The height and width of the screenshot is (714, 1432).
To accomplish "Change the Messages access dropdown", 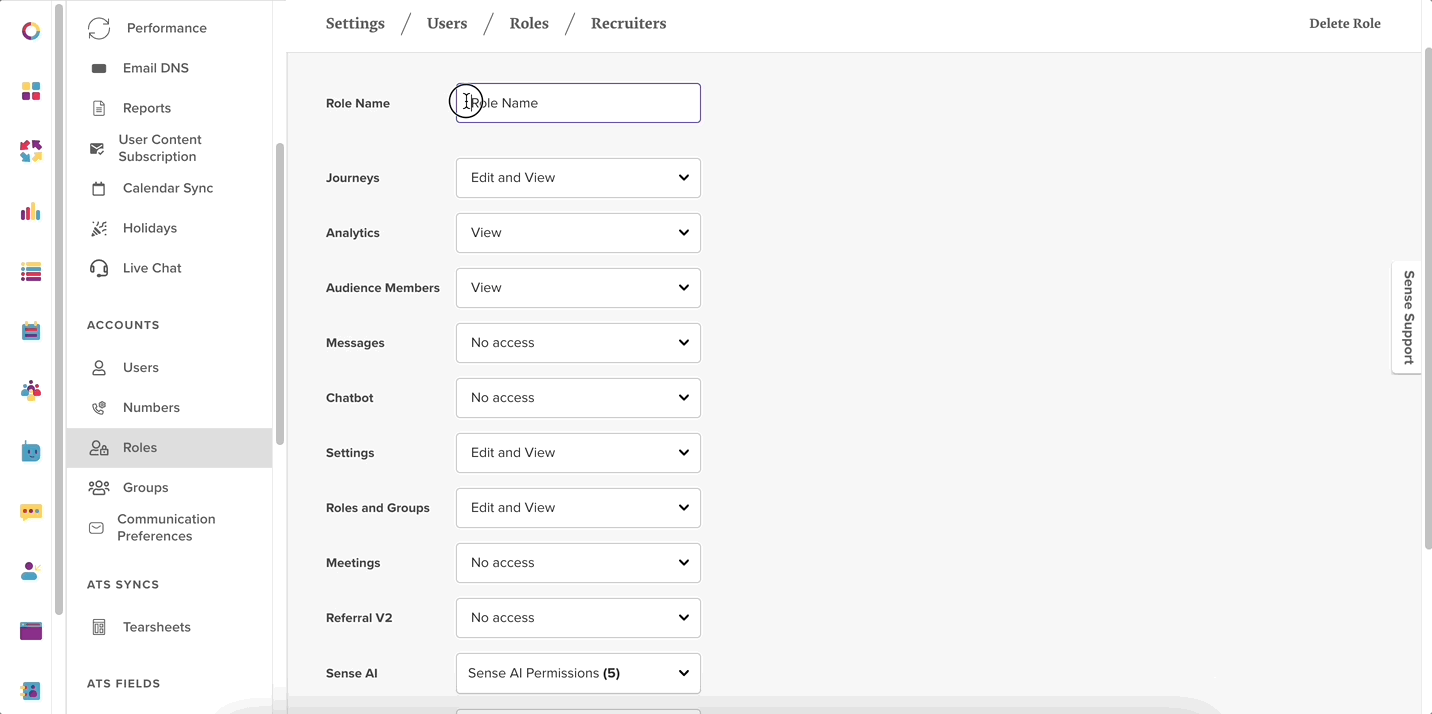I will [x=578, y=343].
